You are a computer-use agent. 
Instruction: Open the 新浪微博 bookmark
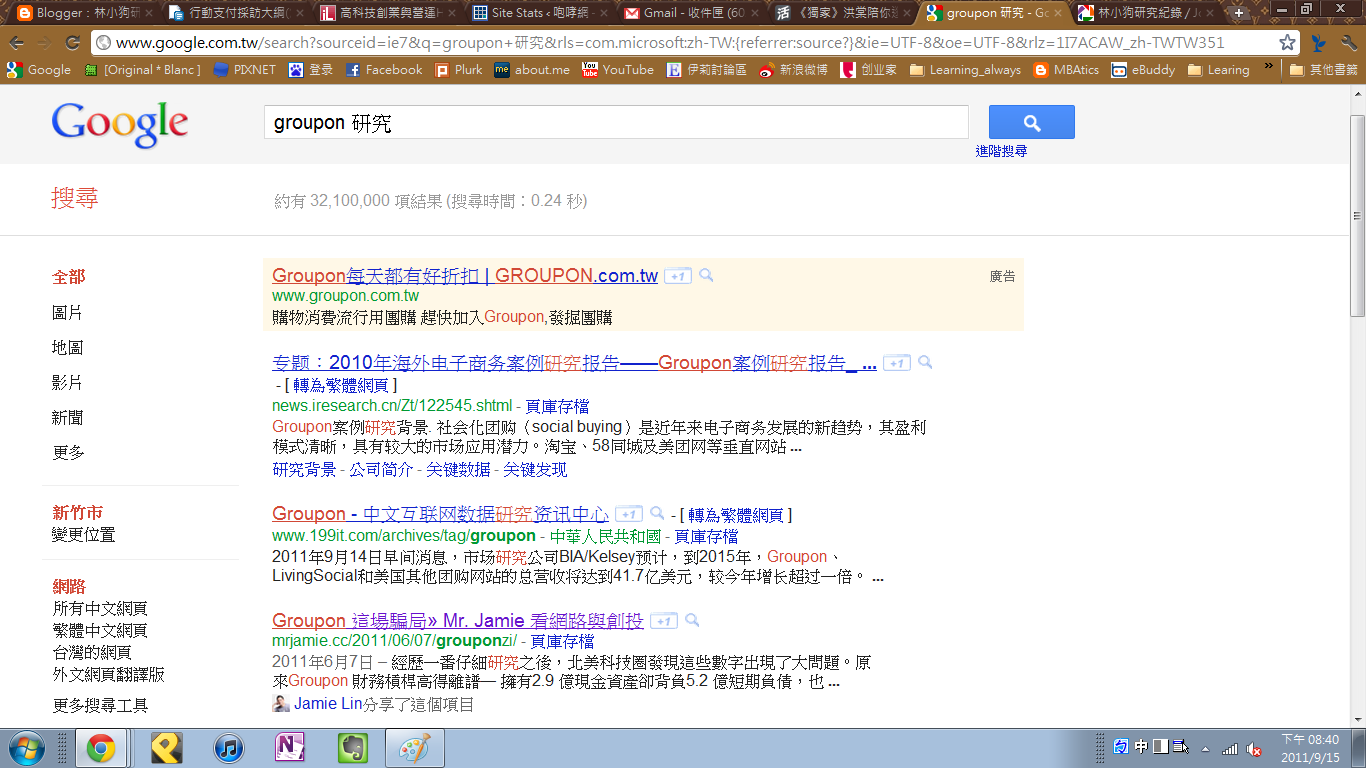pos(793,70)
